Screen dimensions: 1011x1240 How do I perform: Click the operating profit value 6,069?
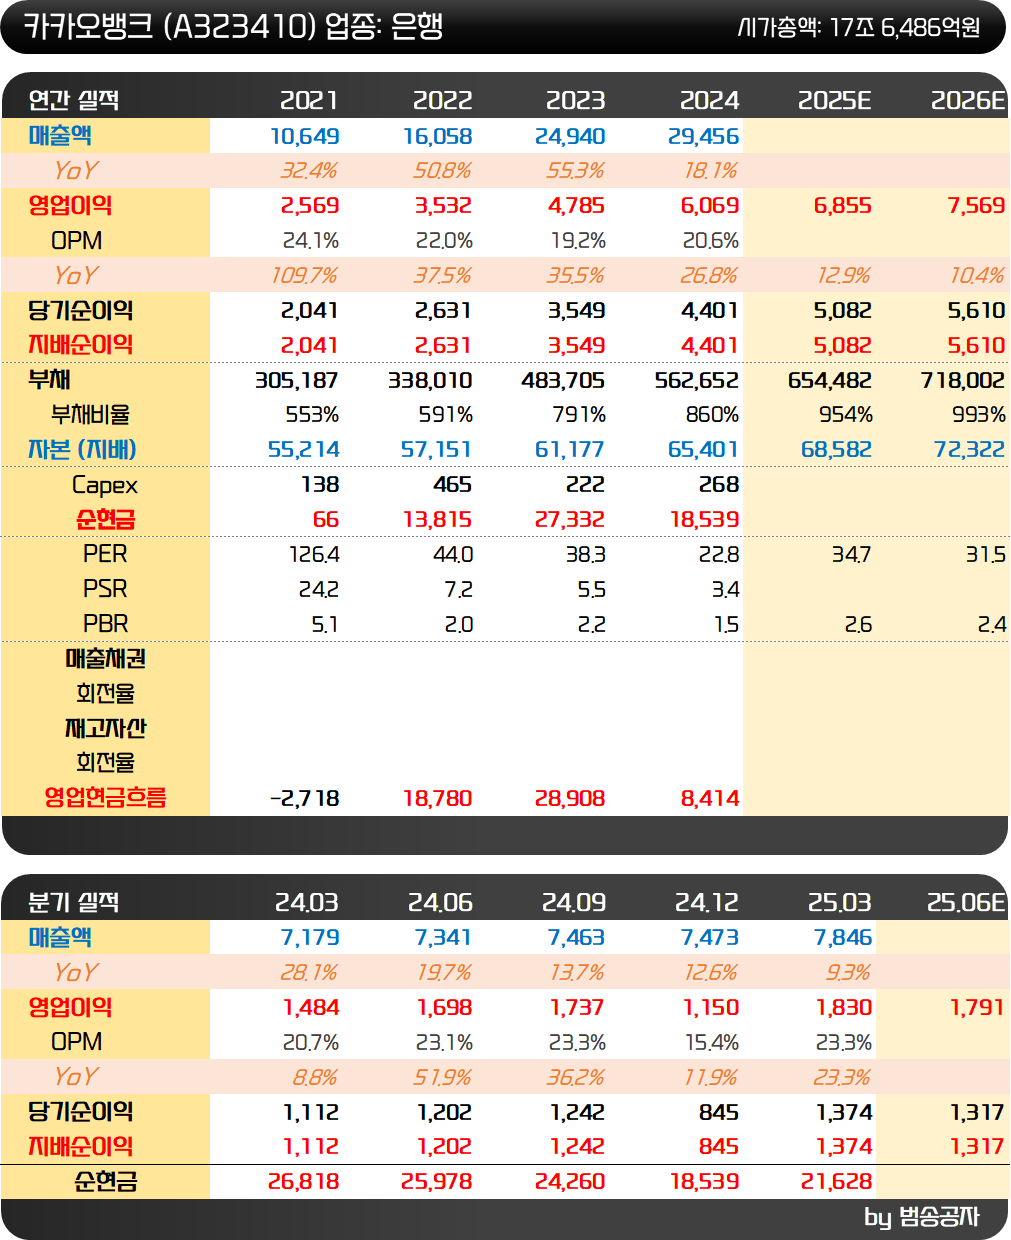coord(710,206)
